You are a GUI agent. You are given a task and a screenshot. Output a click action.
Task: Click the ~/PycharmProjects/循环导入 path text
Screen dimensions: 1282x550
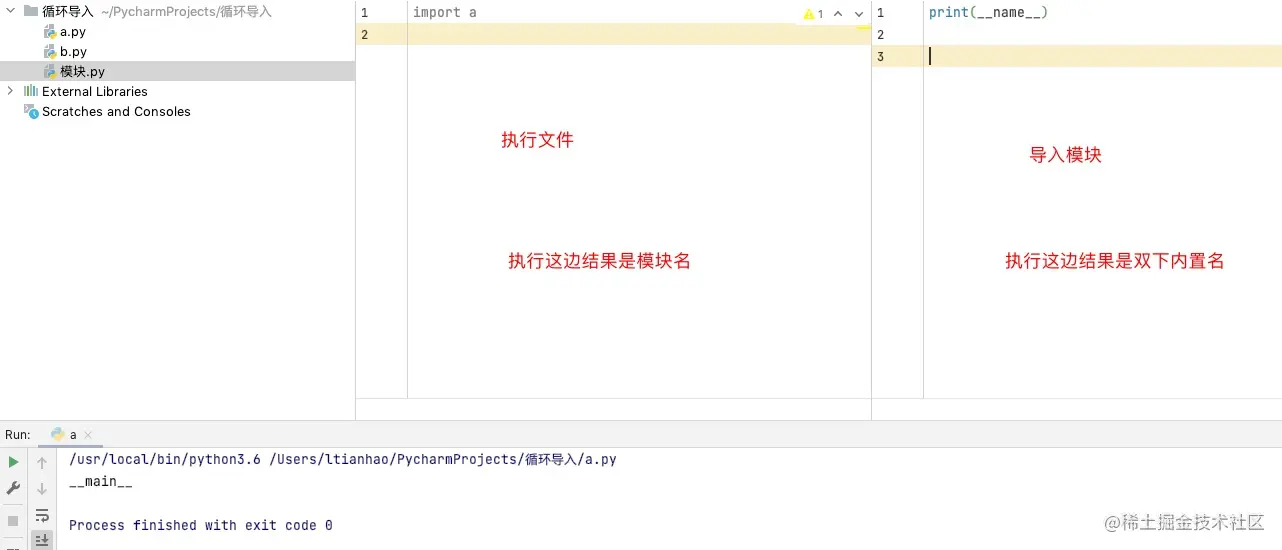point(186,12)
